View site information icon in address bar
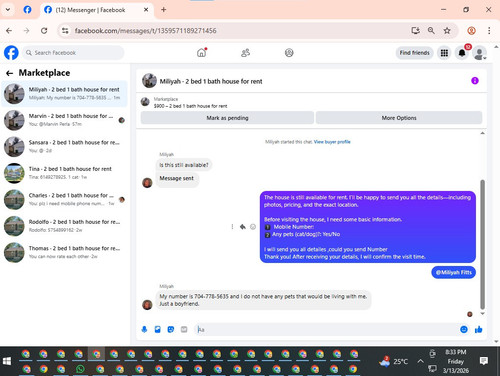Screen dimensions: 500x376 pos(65,31)
